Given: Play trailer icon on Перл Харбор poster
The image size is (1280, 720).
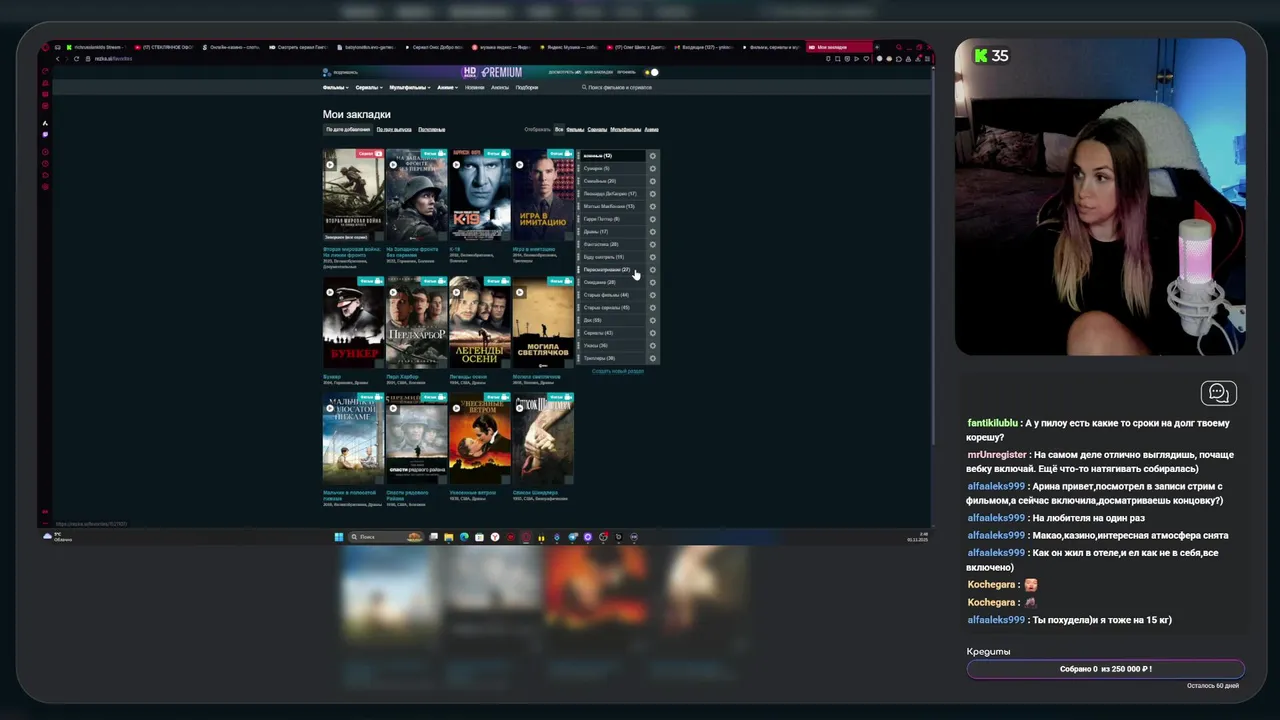Looking at the screenshot, I should point(393,293).
